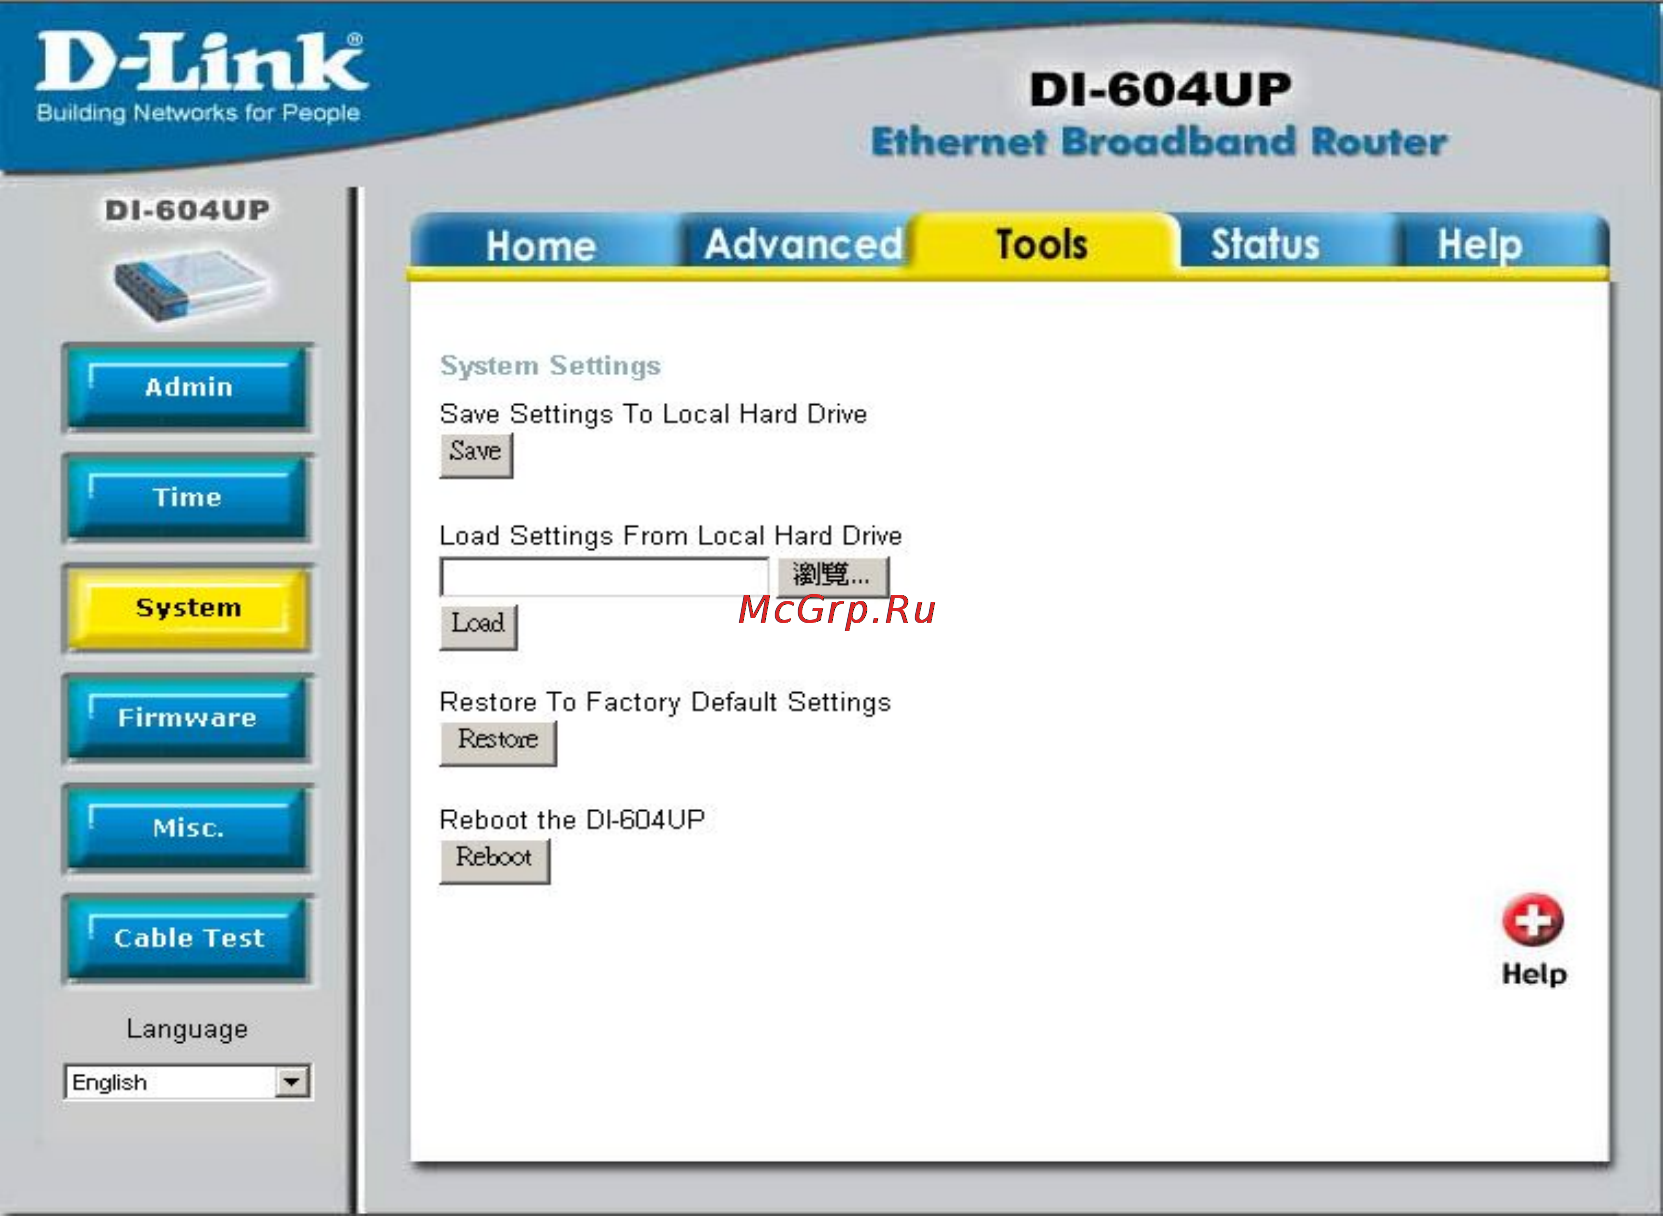Viewport: 1663px width, 1216px height.
Task: Click the Browse file button
Action: pyautogui.click(x=833, y=576)
